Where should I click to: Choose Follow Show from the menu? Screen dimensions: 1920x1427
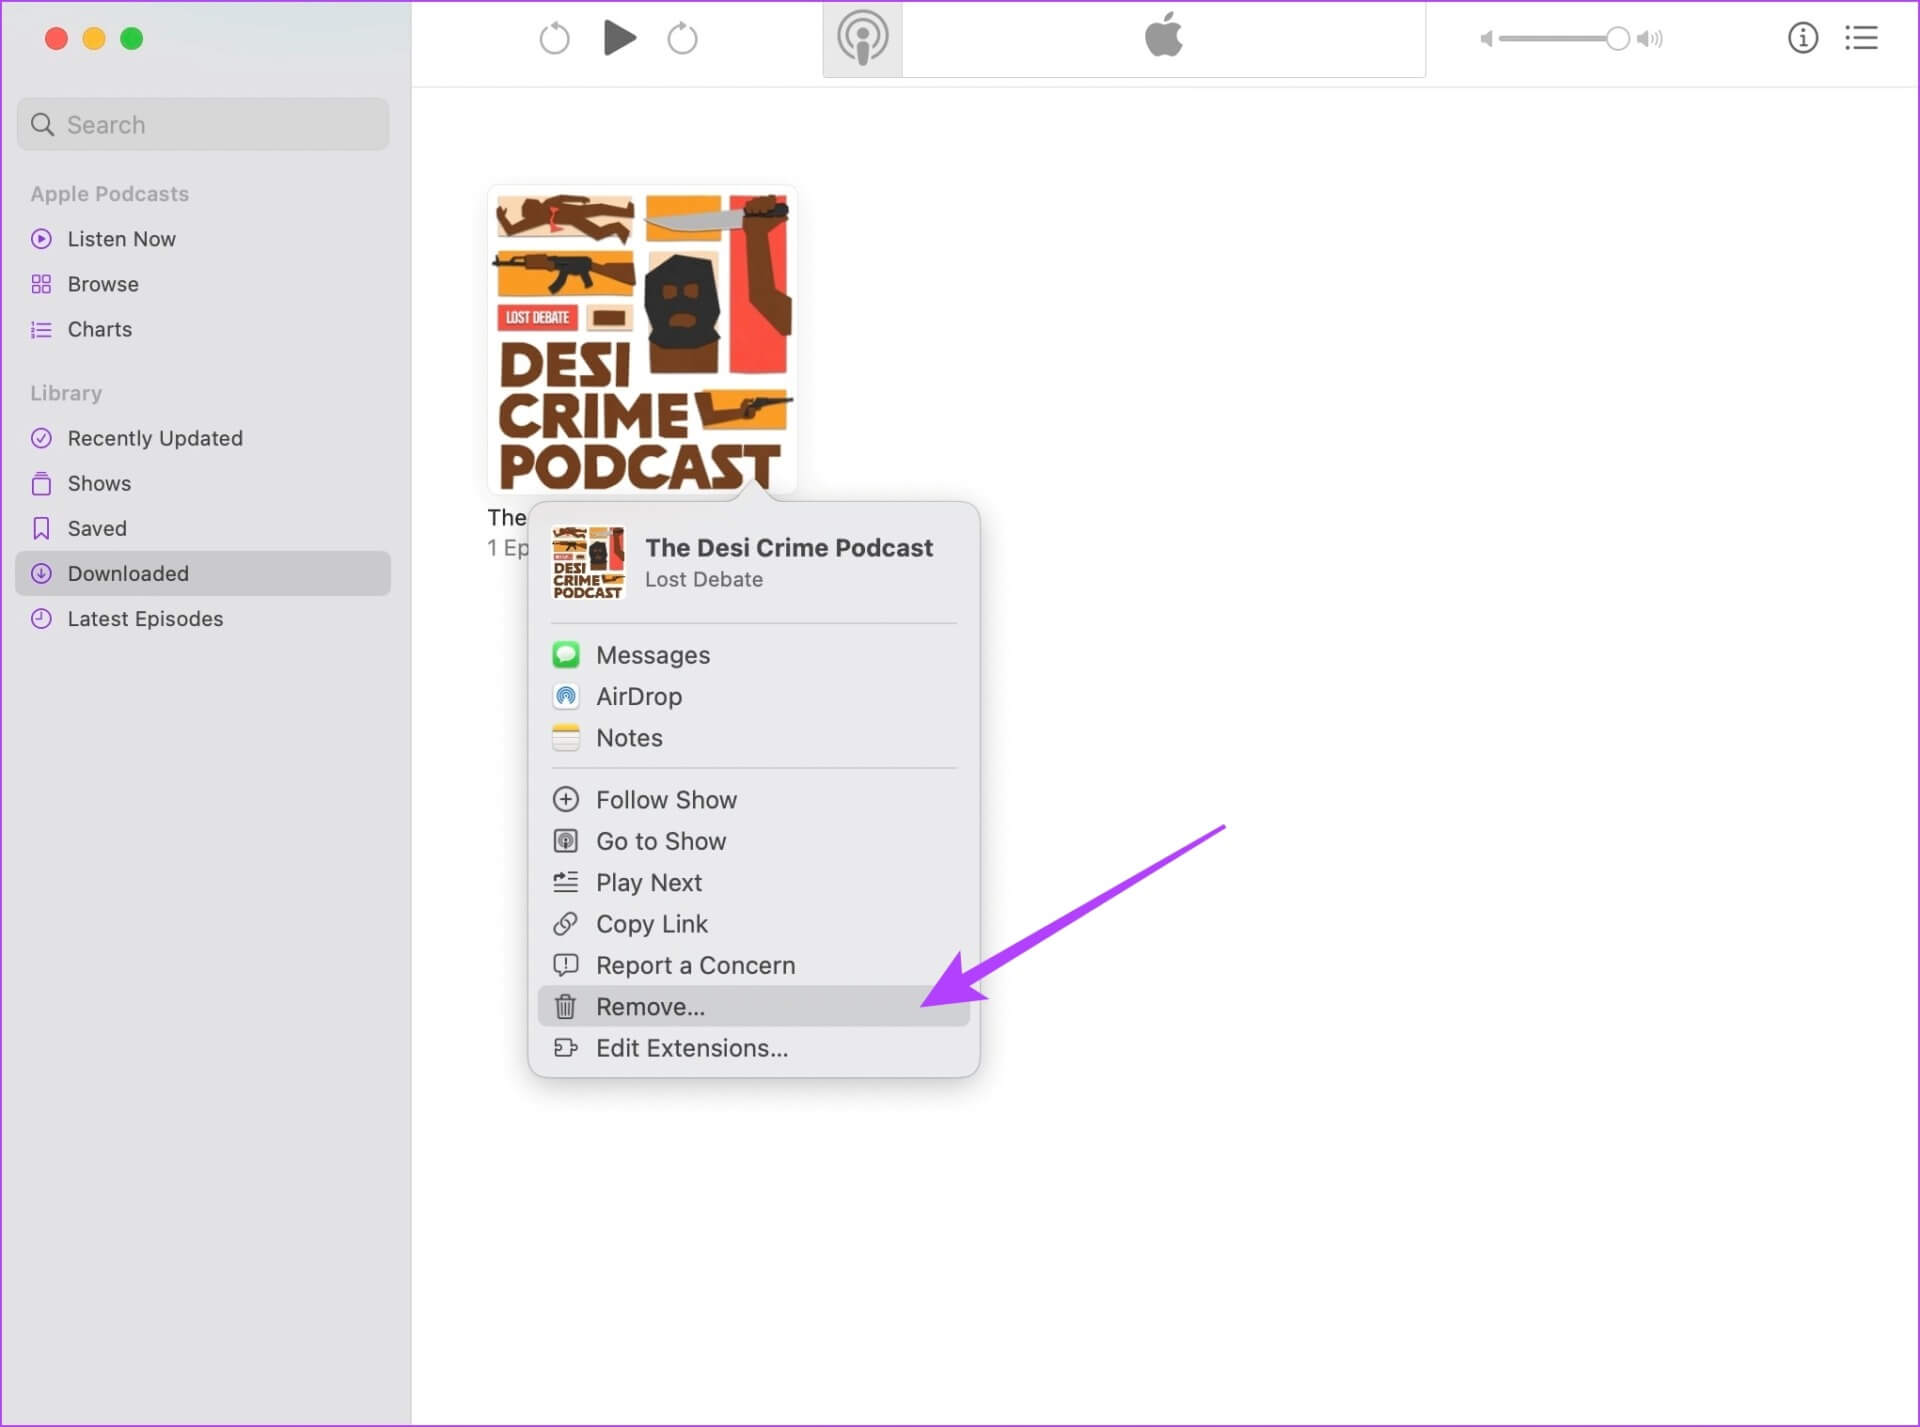click(x=753, y=800)
